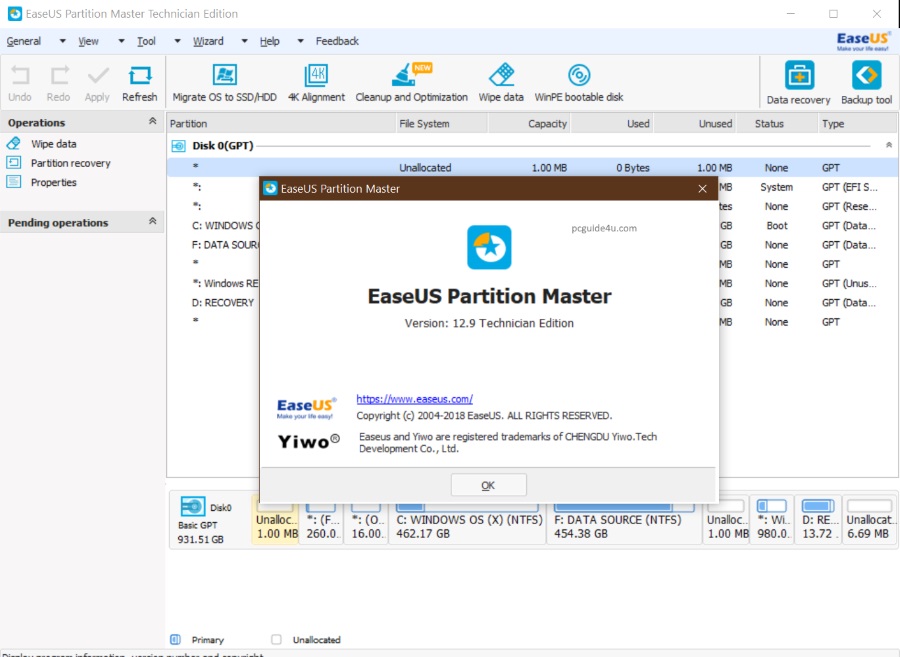
Task: Click the Unallocated legend box
Action: [x=276, y=639]
